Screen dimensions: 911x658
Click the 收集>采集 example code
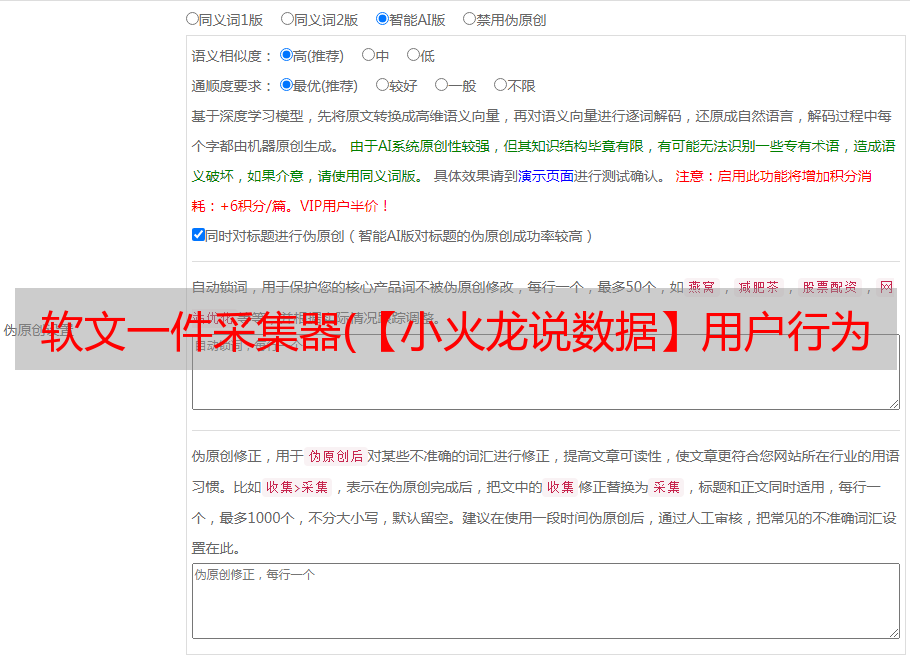point(297,487)
